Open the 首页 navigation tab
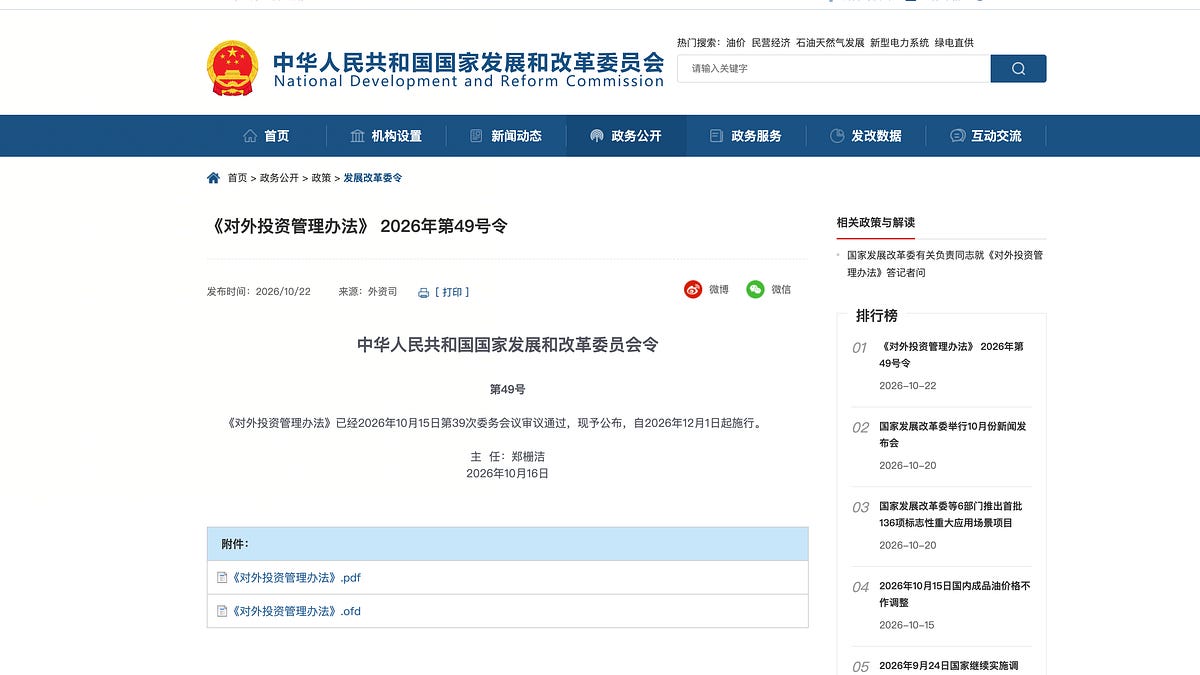Viewport: 1200px width, 675px height. [266, 136]
